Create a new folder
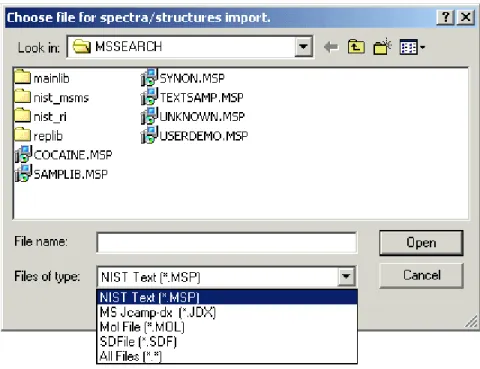The image size is (480, 369). click(382, 46)
